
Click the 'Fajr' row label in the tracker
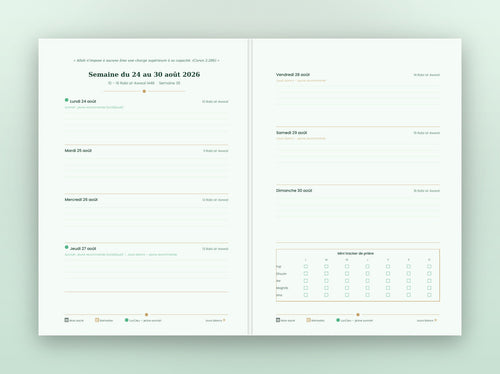tap(279, 267)
